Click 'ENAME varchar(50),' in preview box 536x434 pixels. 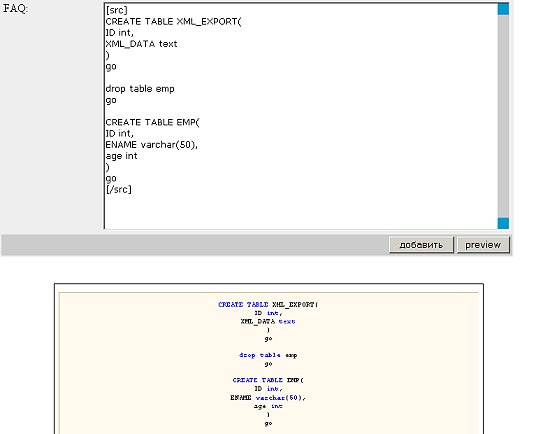[x=268, y=398]
